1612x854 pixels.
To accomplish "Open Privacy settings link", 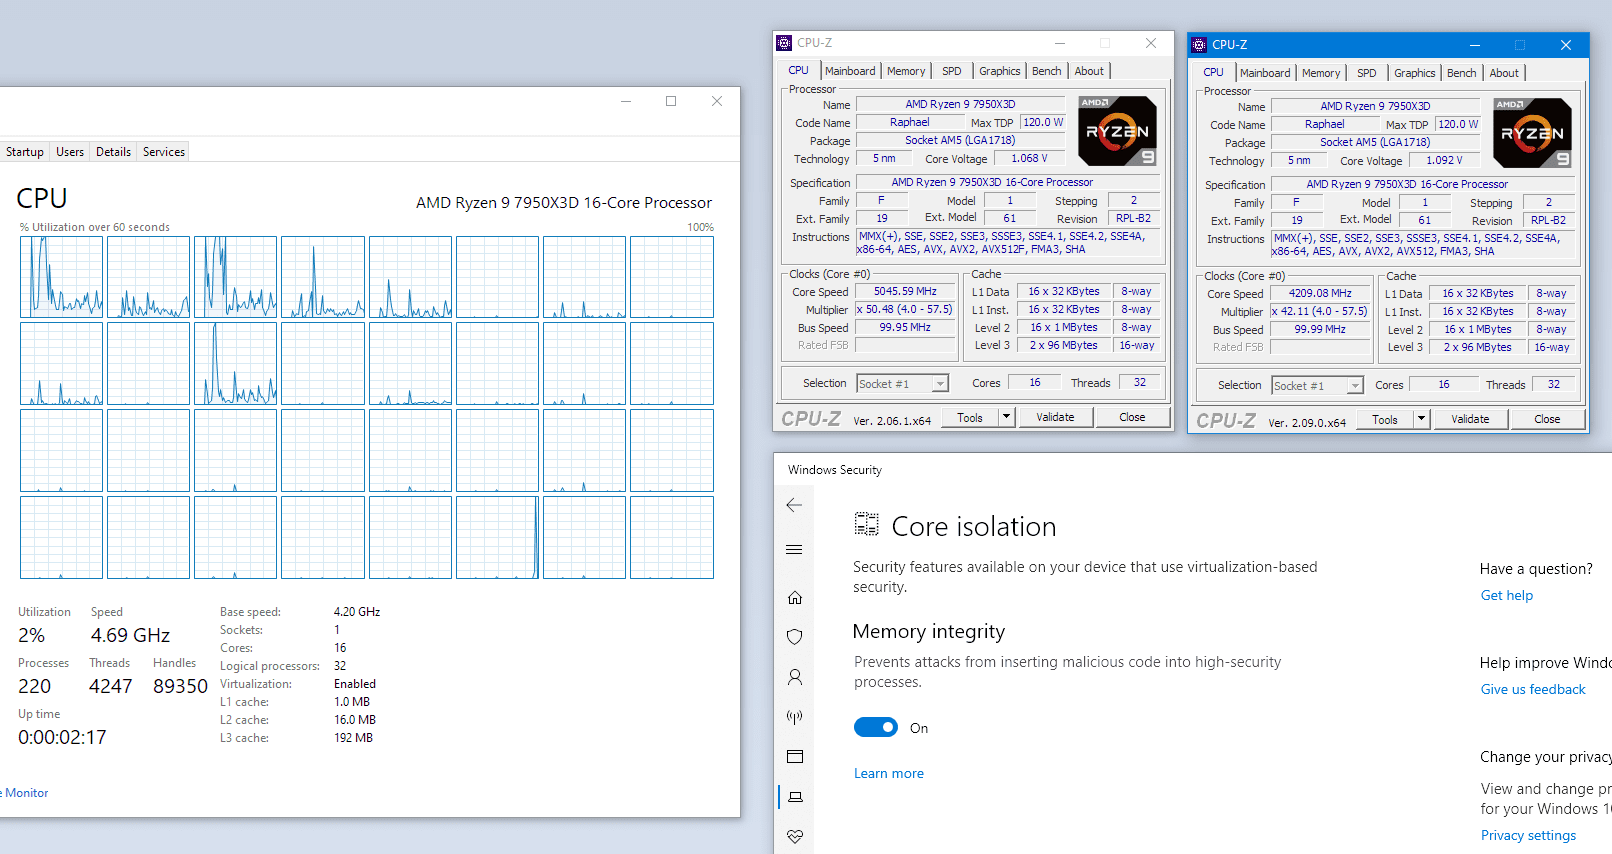I will click(1528, 835).
